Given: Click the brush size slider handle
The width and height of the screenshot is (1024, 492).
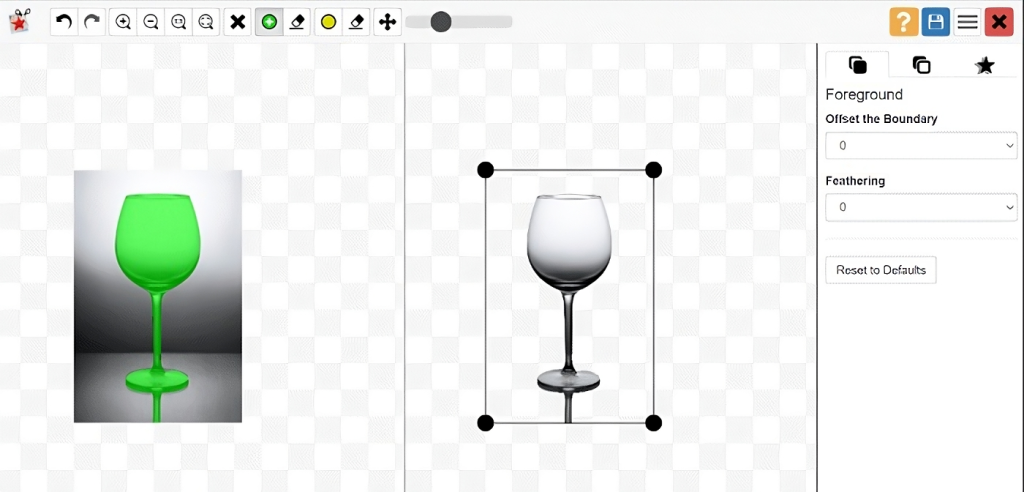Looking at the screenshot, I should (441, 22).
